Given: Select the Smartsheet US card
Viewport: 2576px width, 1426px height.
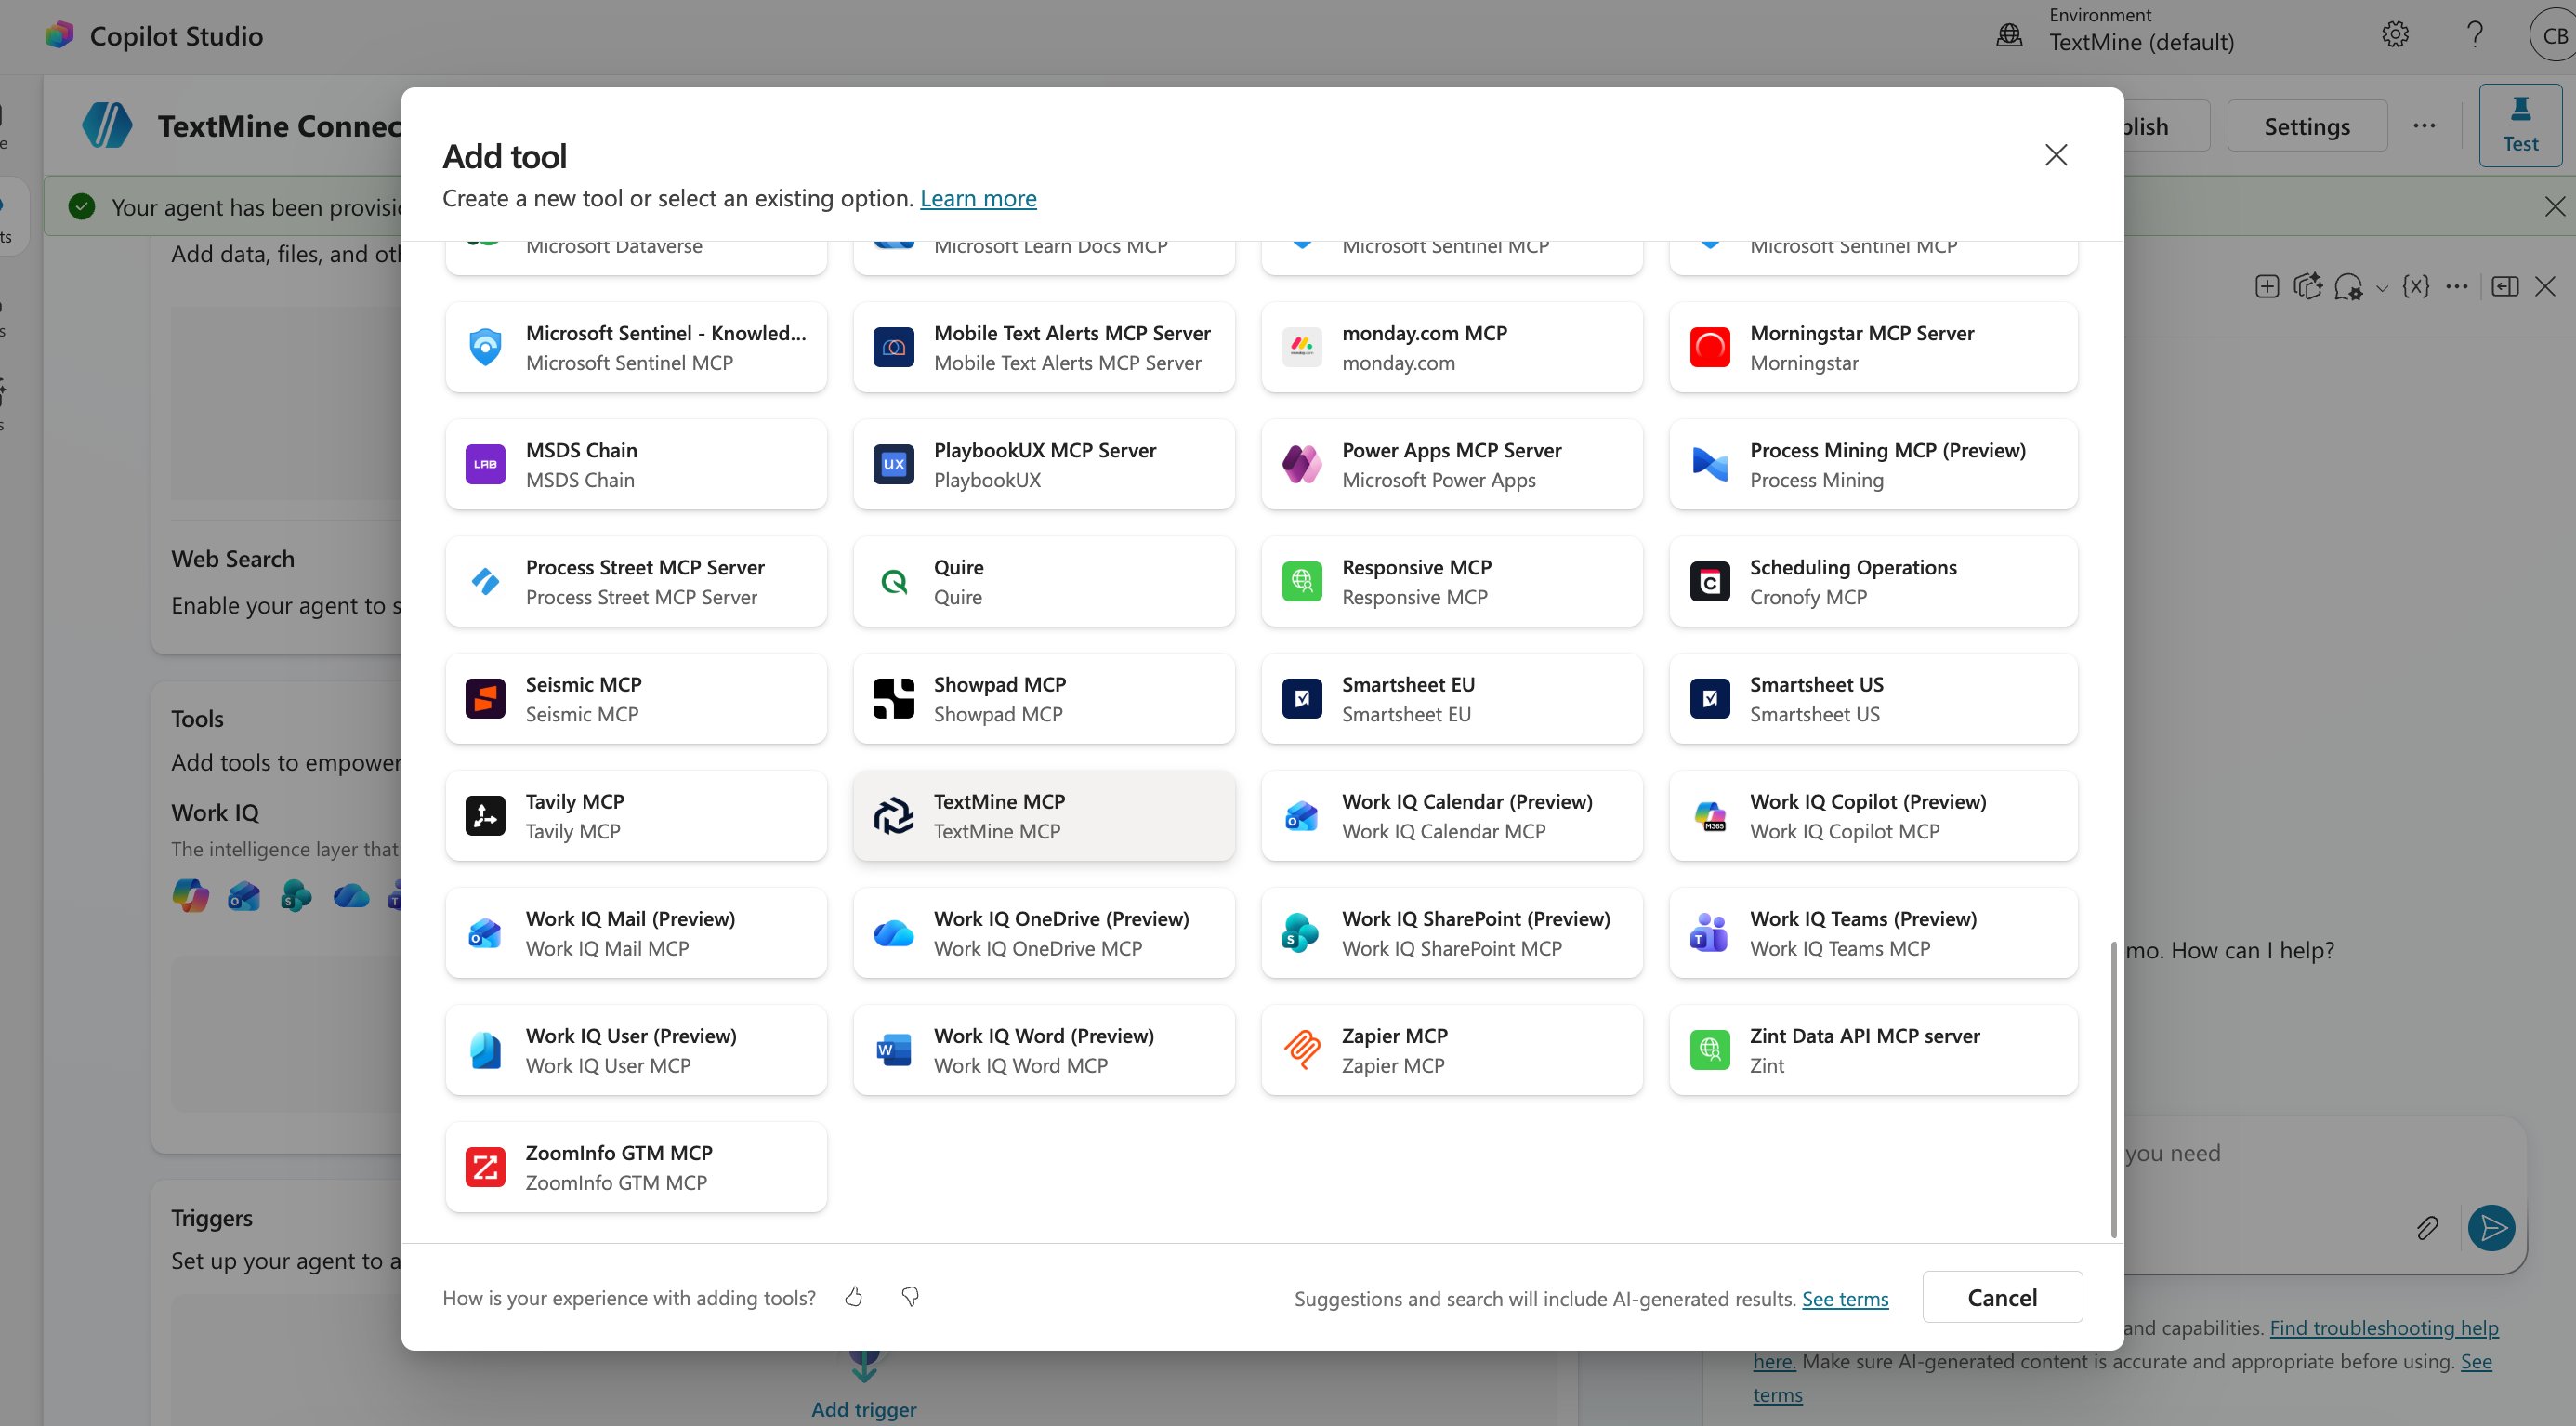Looking at the screenshot, I should (1873, 699).
